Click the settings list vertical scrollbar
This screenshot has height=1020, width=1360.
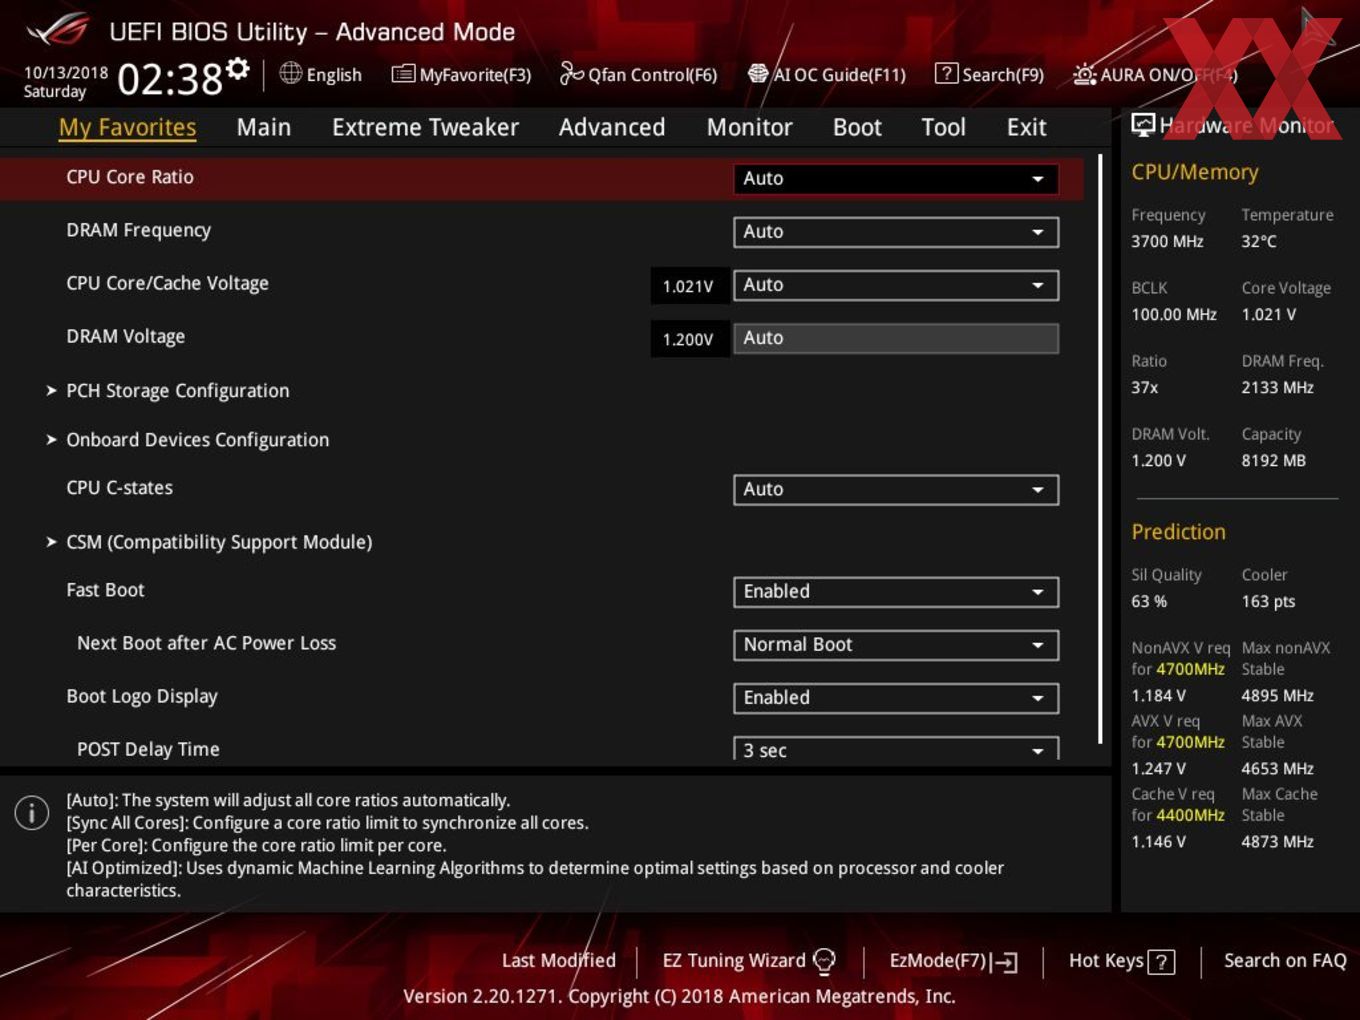pos(1101,450)
